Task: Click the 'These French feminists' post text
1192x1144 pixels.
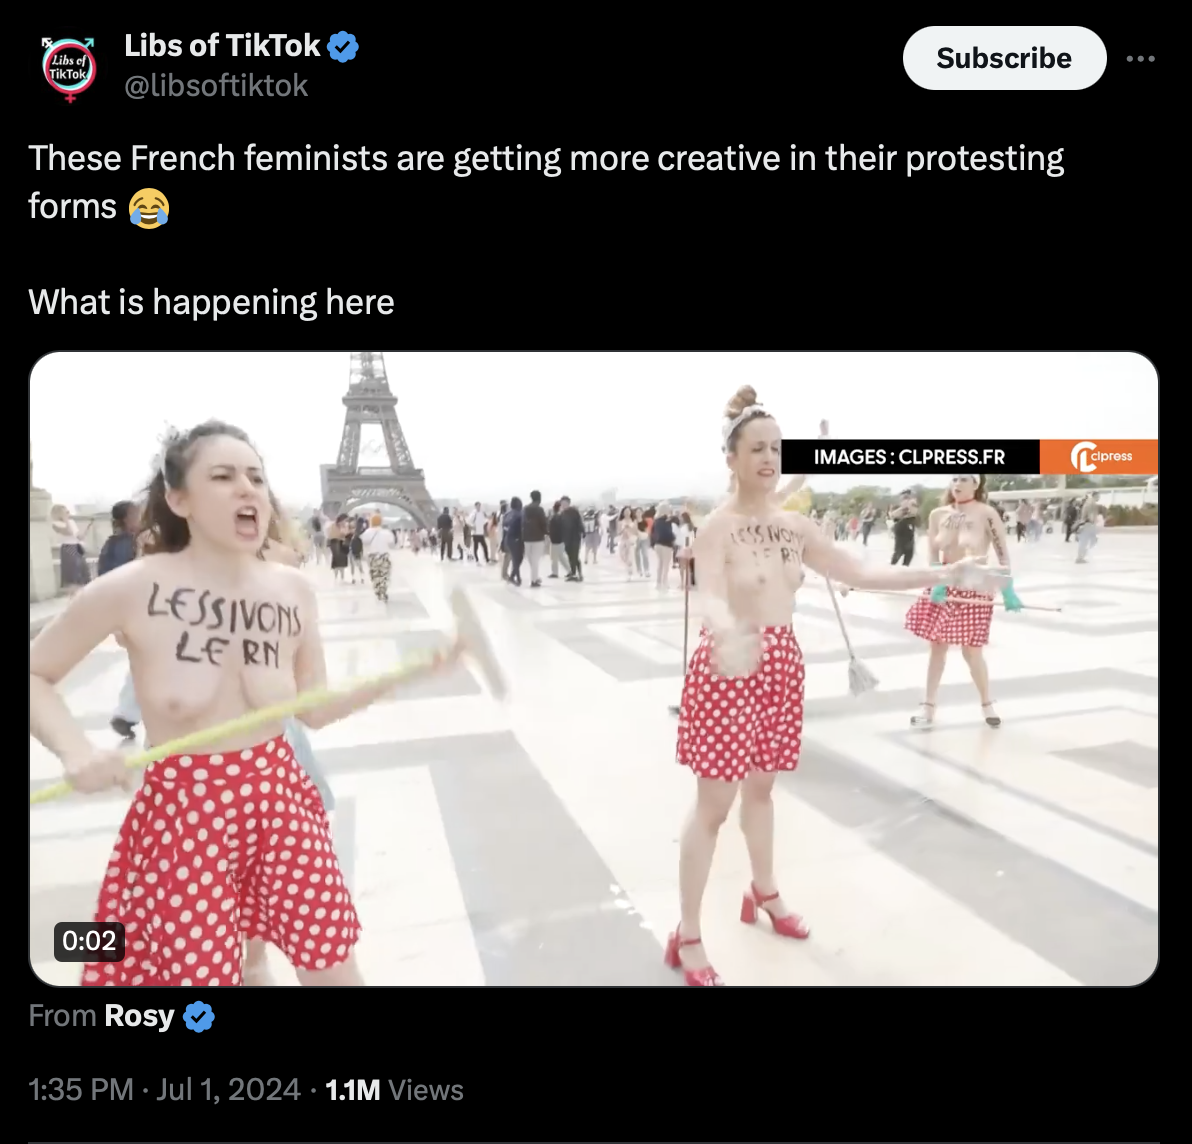Action: pos(546,182)
